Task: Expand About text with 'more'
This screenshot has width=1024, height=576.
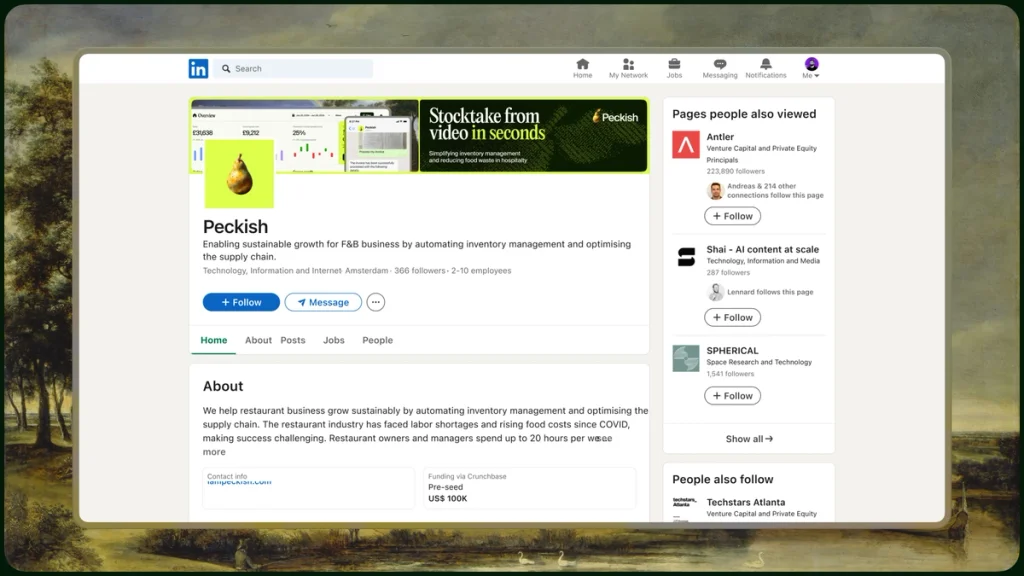Action: click(x=214, y=452)
